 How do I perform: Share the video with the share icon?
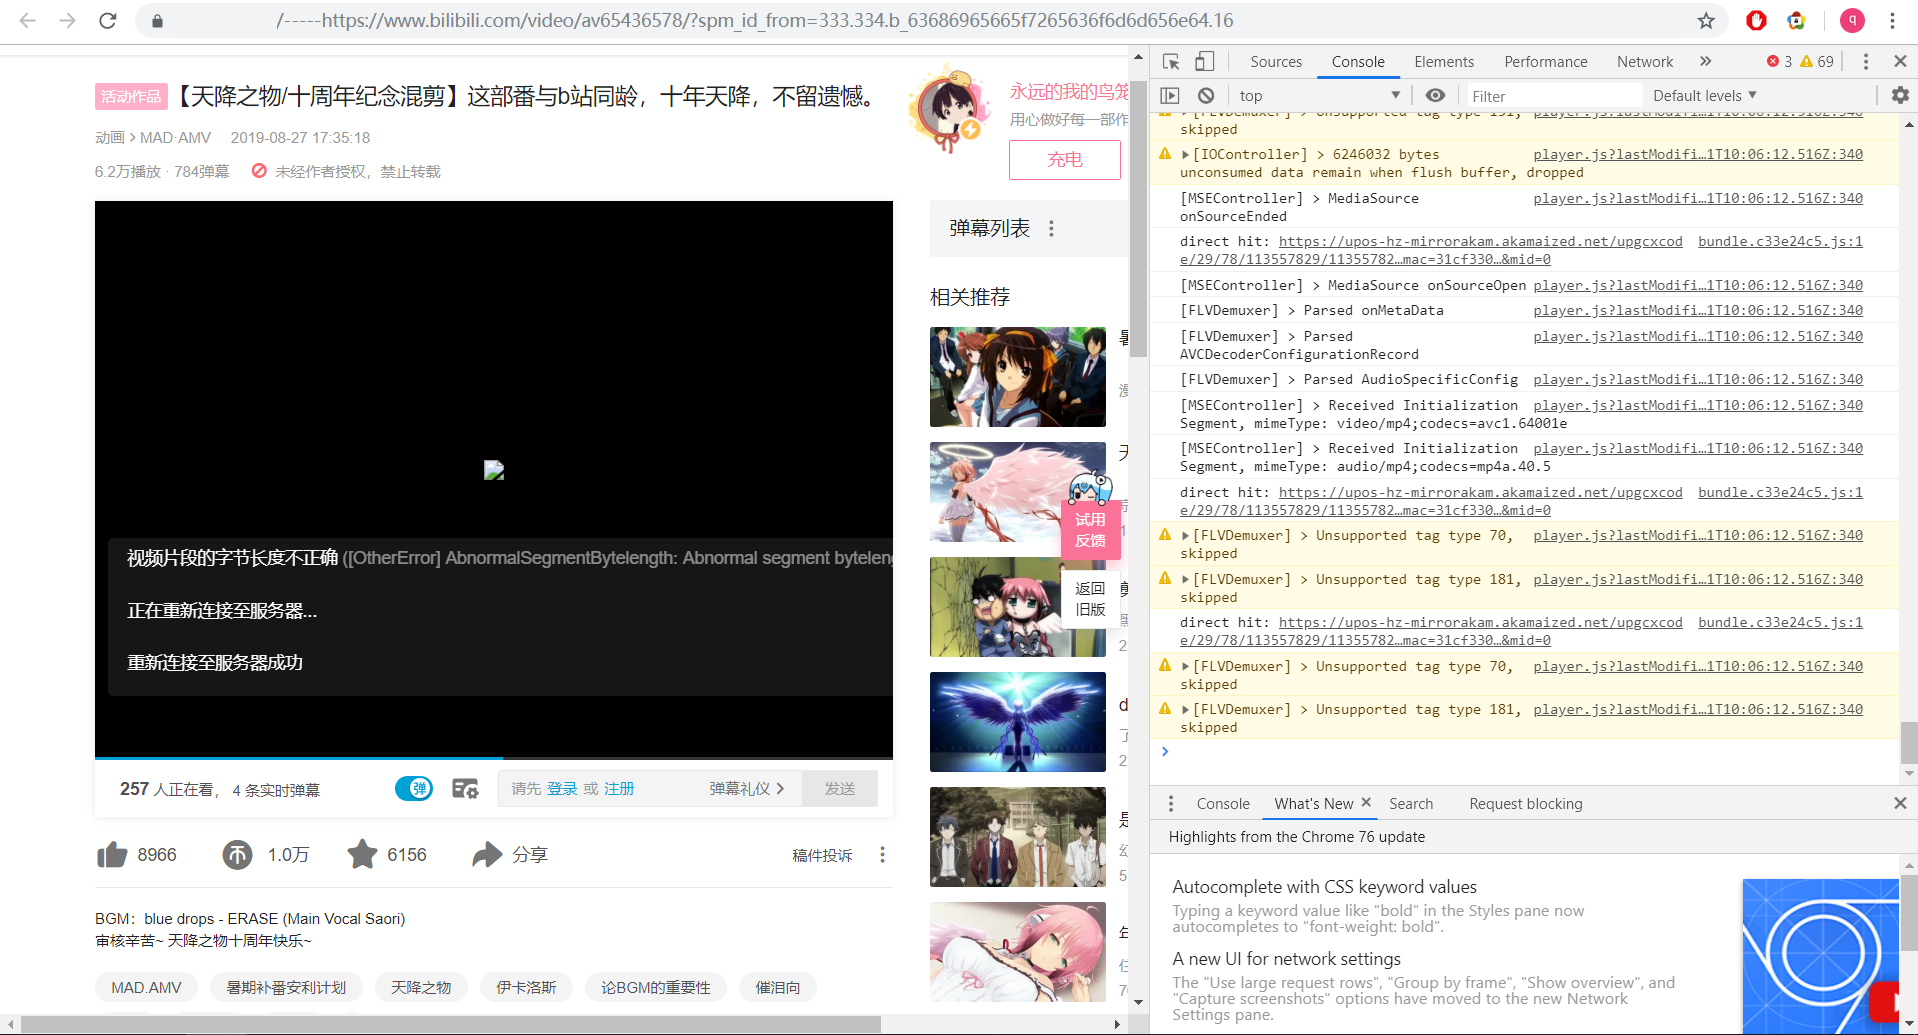[487, 854]
